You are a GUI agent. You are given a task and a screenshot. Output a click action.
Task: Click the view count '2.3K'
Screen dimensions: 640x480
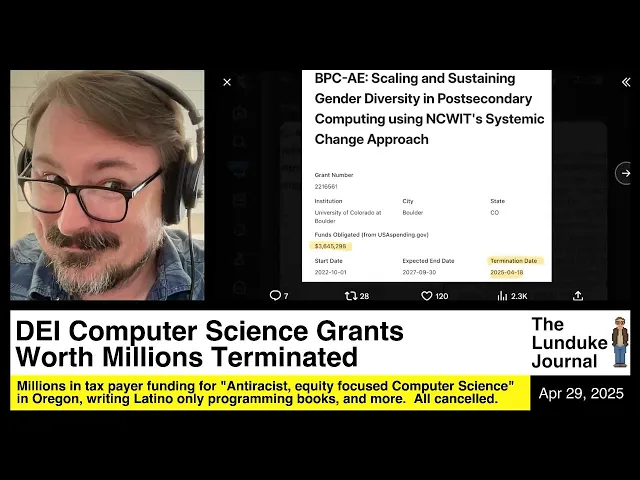[x=519, y=296]
